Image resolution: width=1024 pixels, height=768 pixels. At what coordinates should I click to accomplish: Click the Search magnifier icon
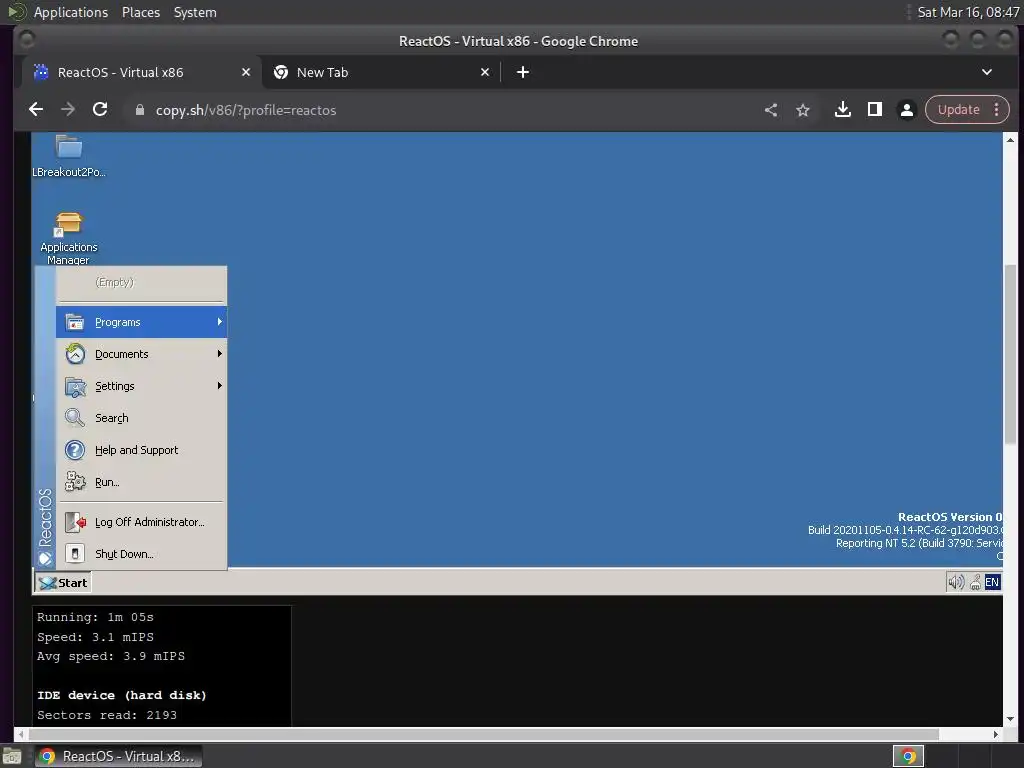tap(75, 418)
